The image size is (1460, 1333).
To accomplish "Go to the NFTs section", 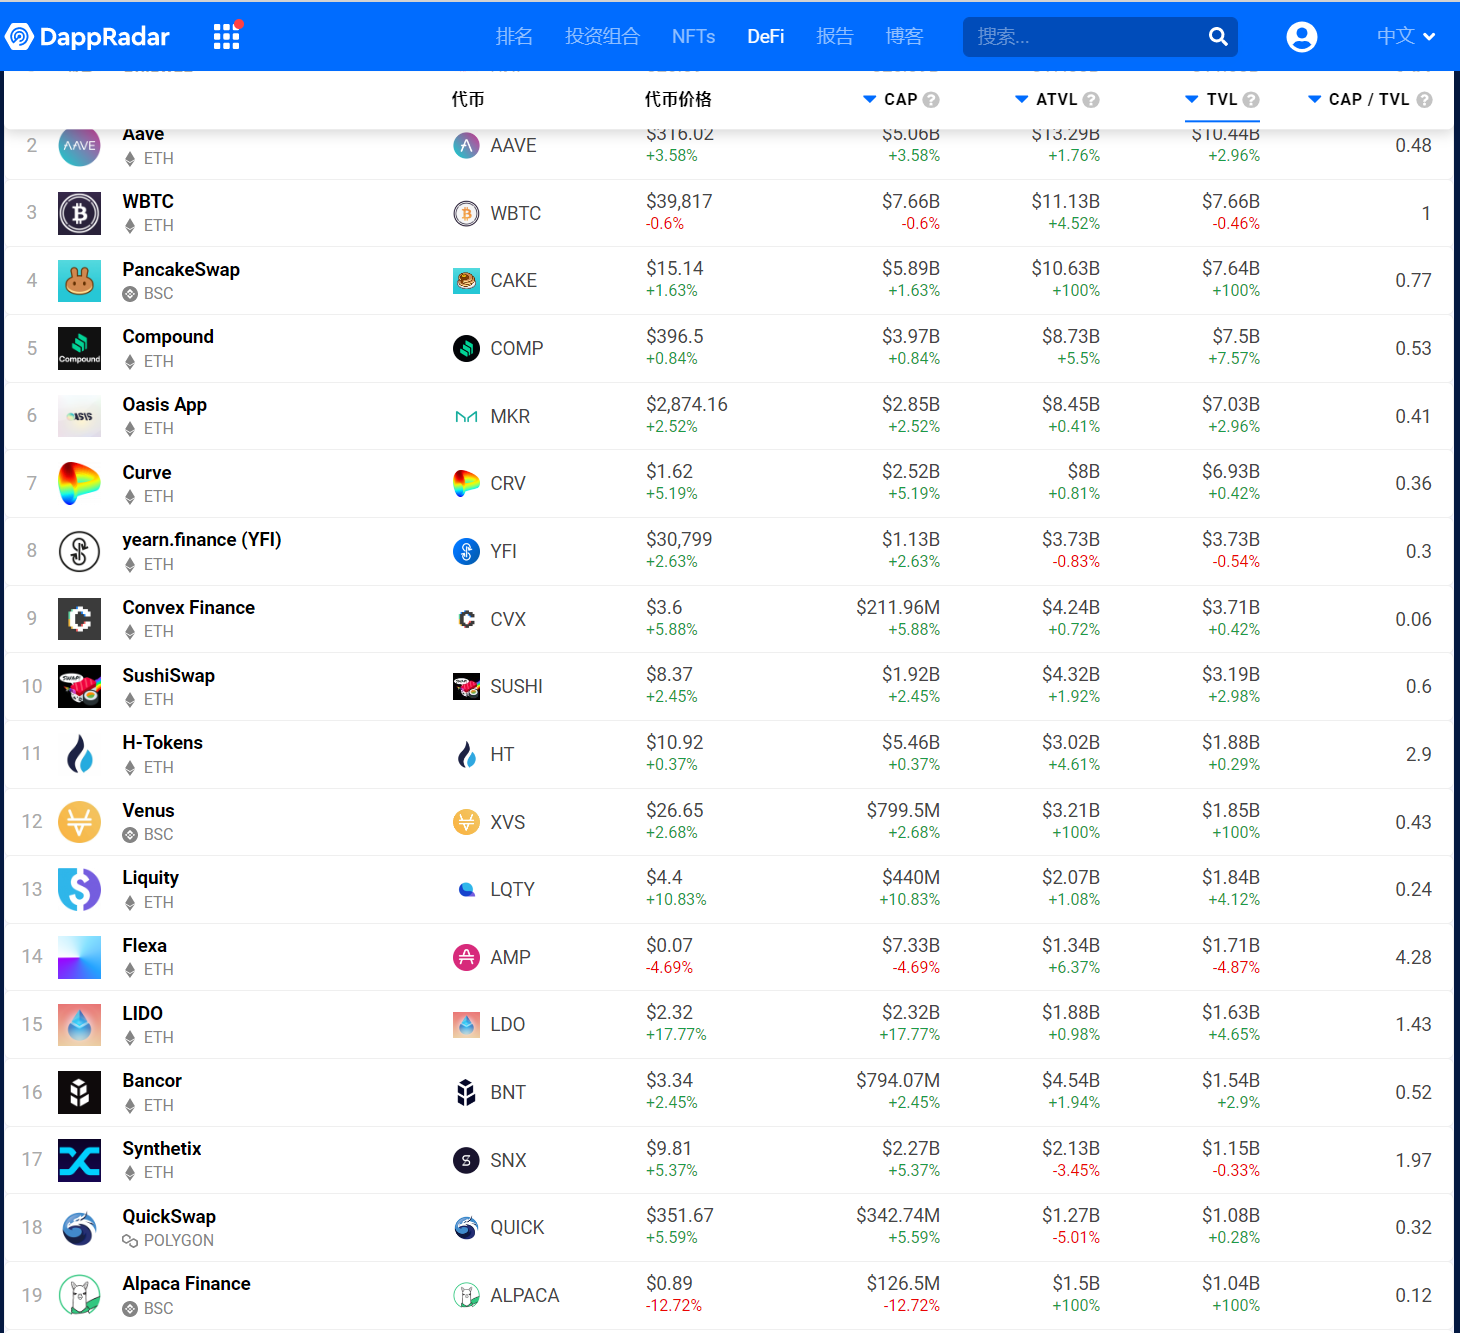I will [693, 37].
